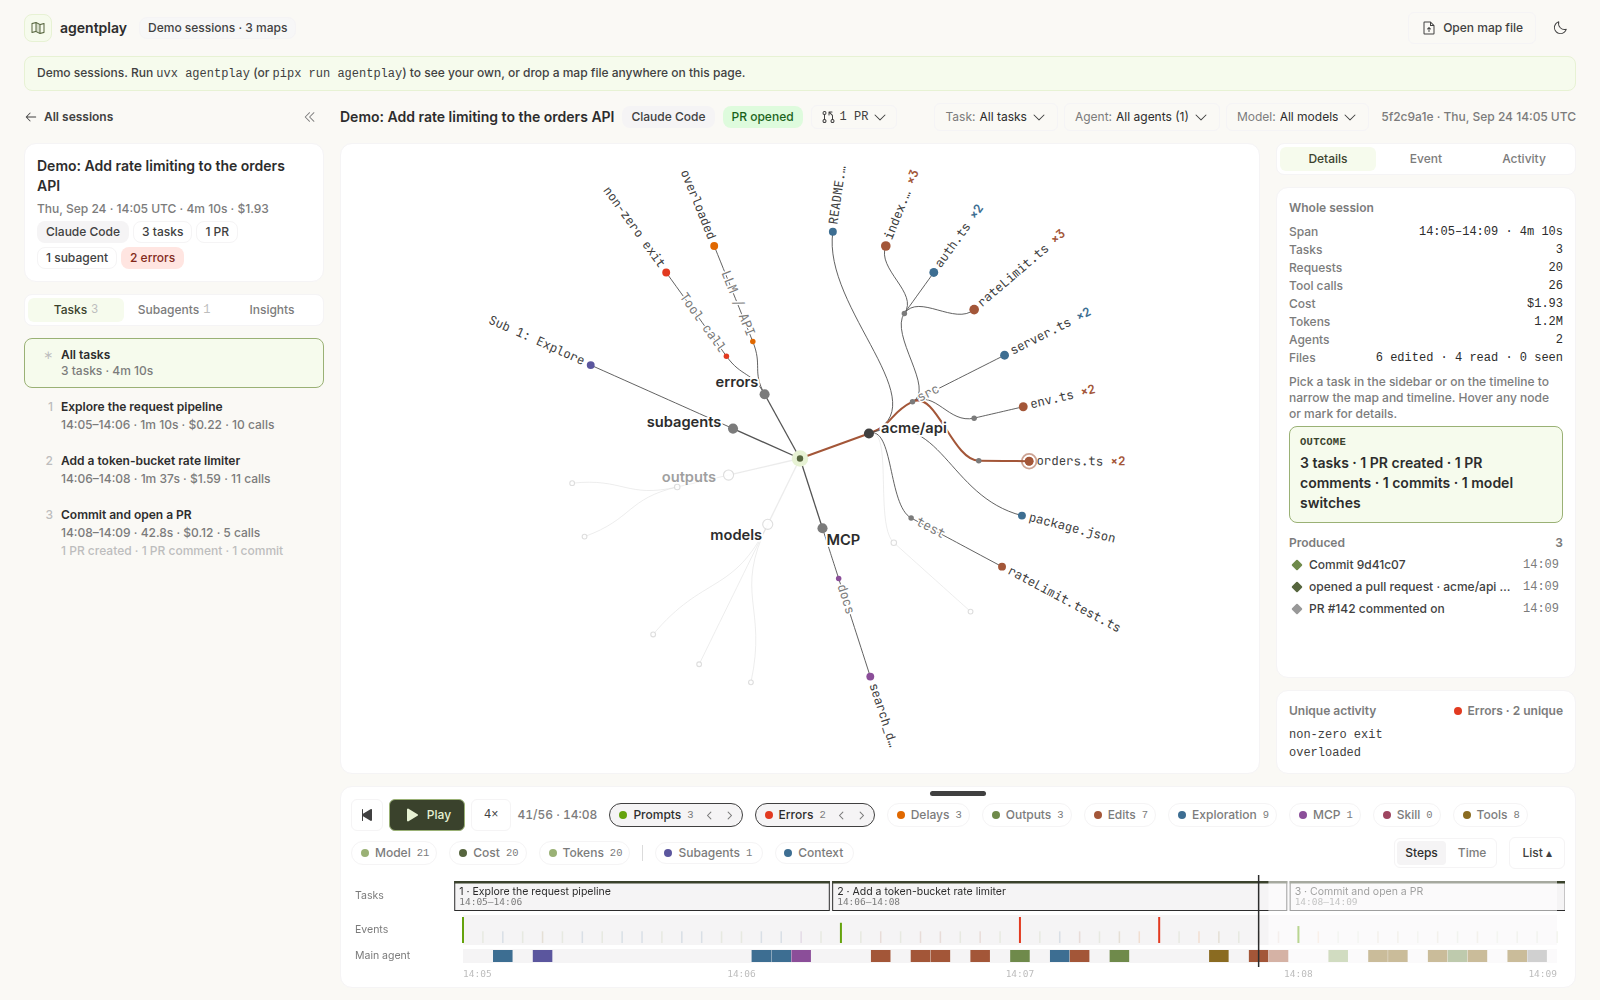
Task: Toggle the MCP filter chip
Action: click(1325, 815)
